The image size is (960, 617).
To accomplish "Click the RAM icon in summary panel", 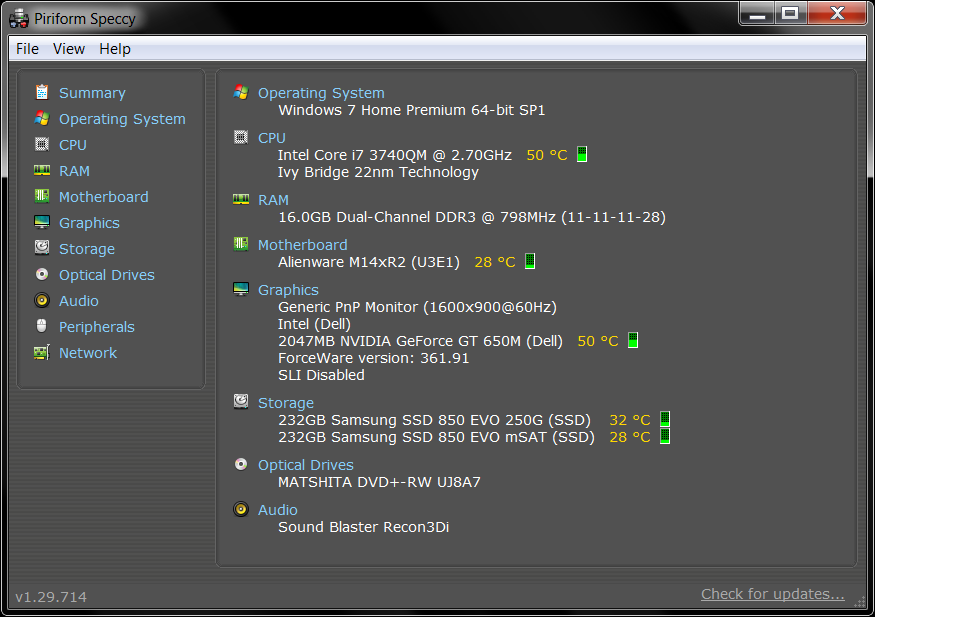I will [x=241, y=199].
